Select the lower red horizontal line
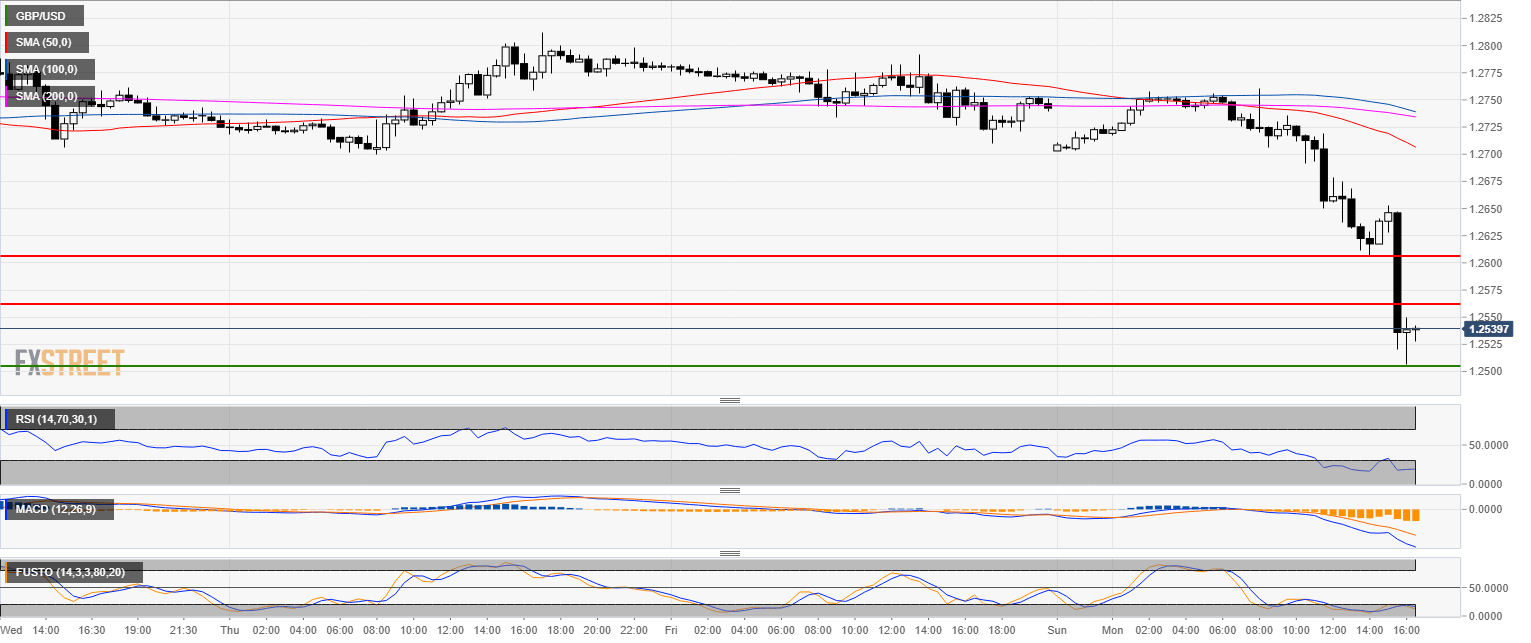This screenshot has width=1531, height=643. tap(700, 303)
